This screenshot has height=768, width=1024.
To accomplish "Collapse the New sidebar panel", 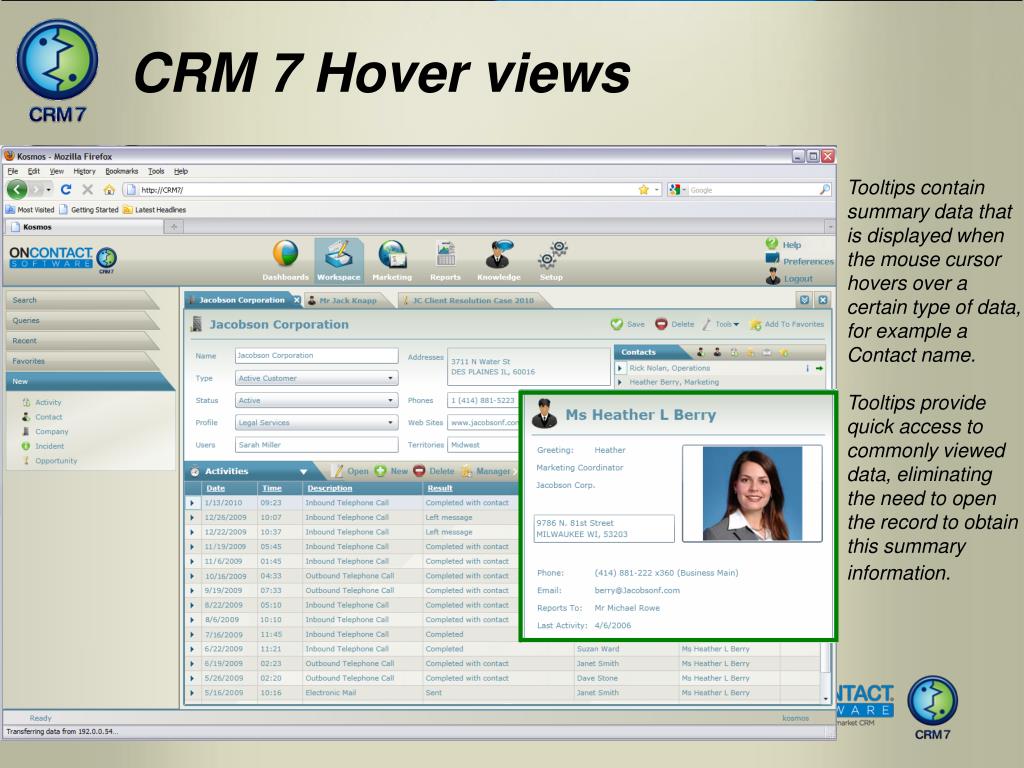I will point(88,381).
